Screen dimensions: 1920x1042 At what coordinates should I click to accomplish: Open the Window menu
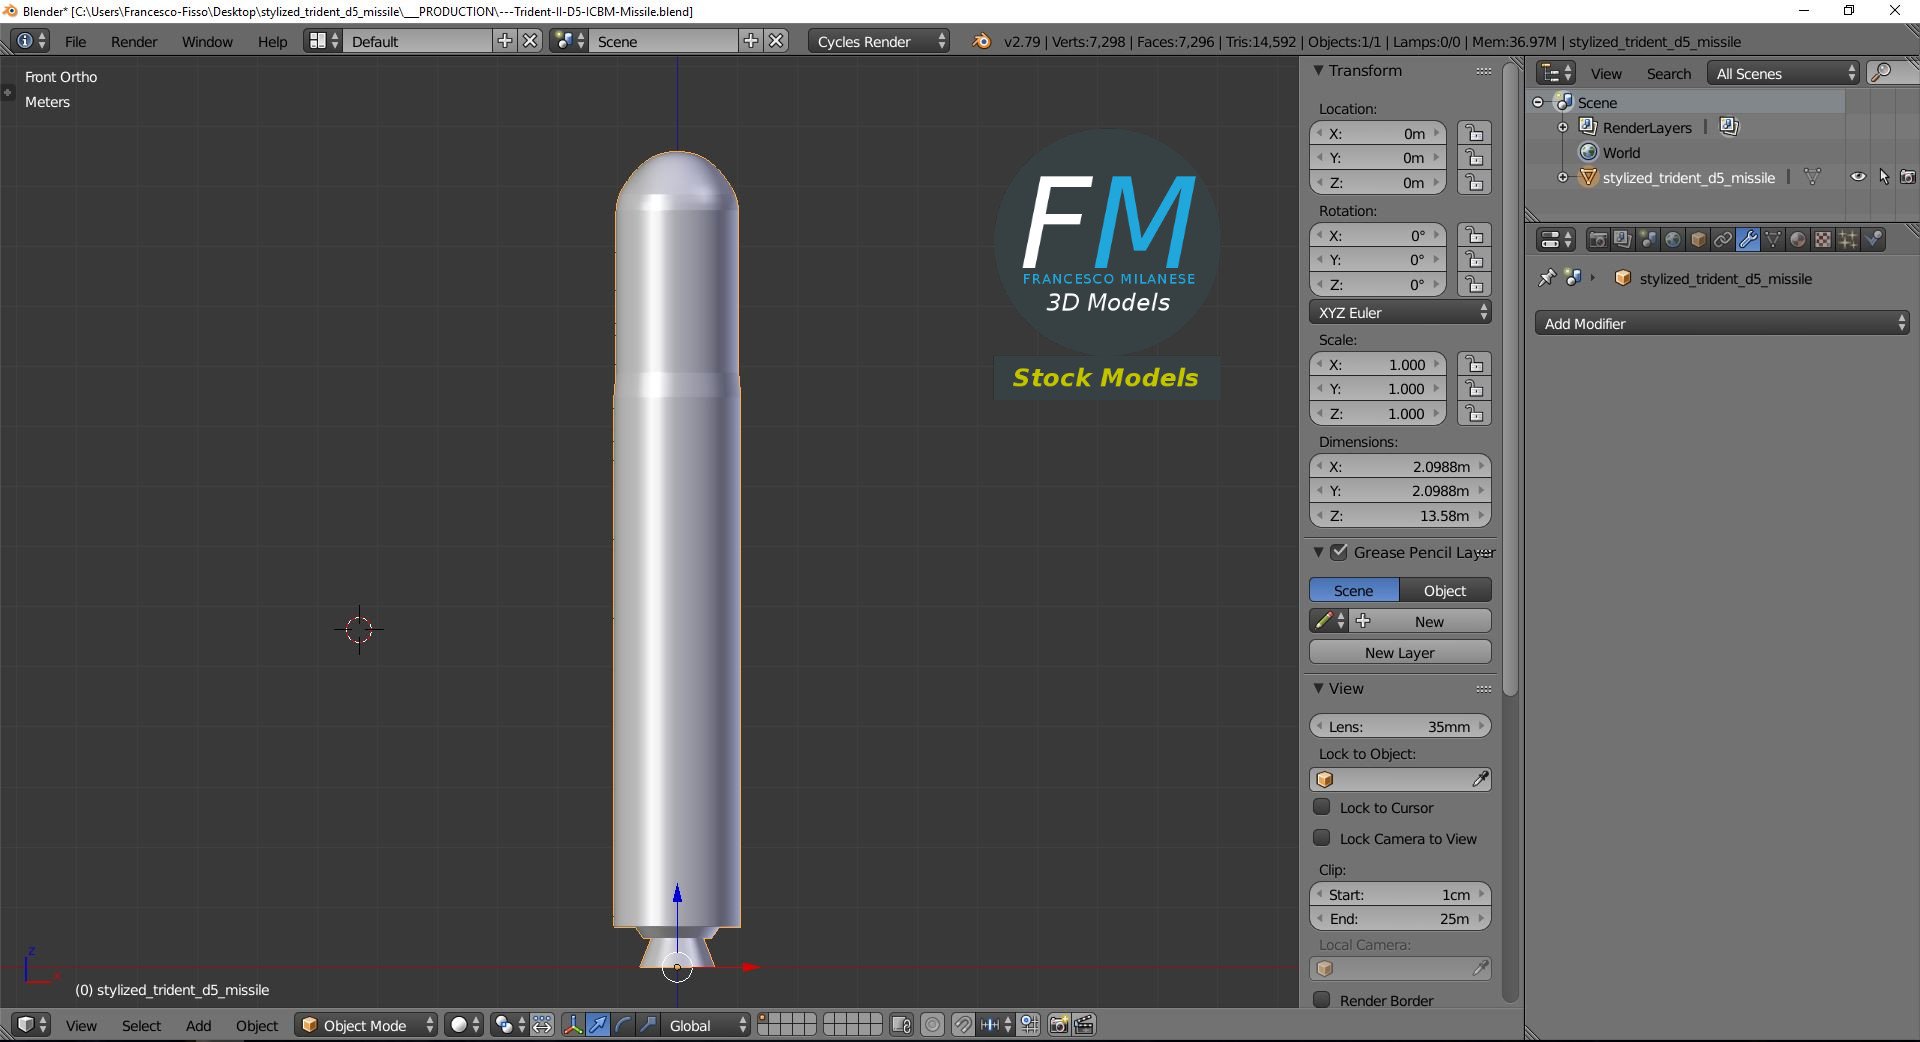pos(207,41)
